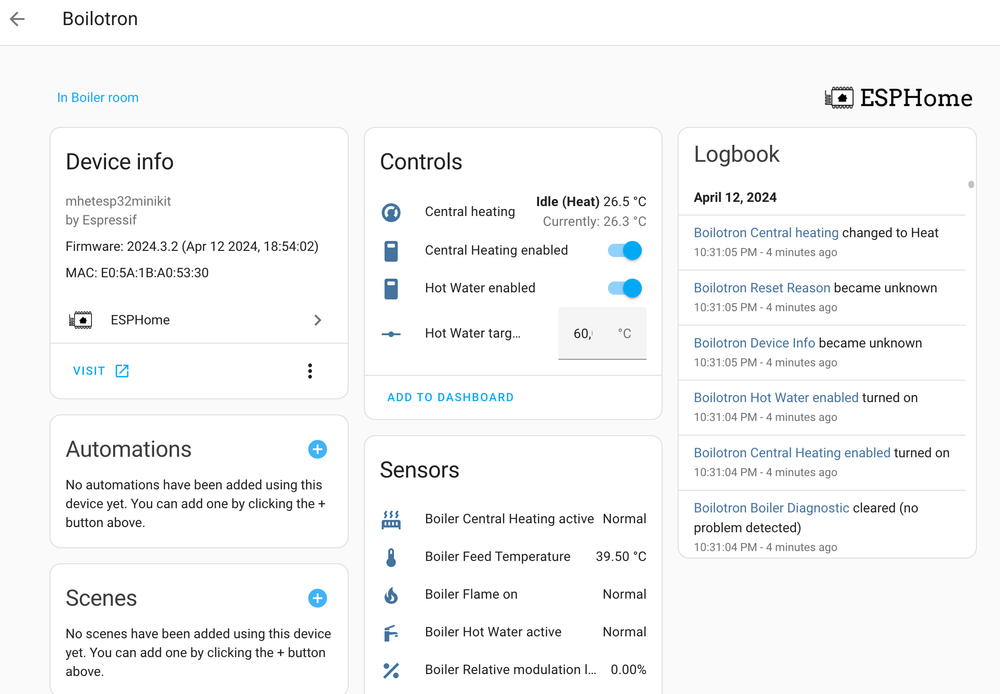Add a new scene with plus icon
Image resolution: width=1000 pixels, height=694 pixels.
(317, 598)
